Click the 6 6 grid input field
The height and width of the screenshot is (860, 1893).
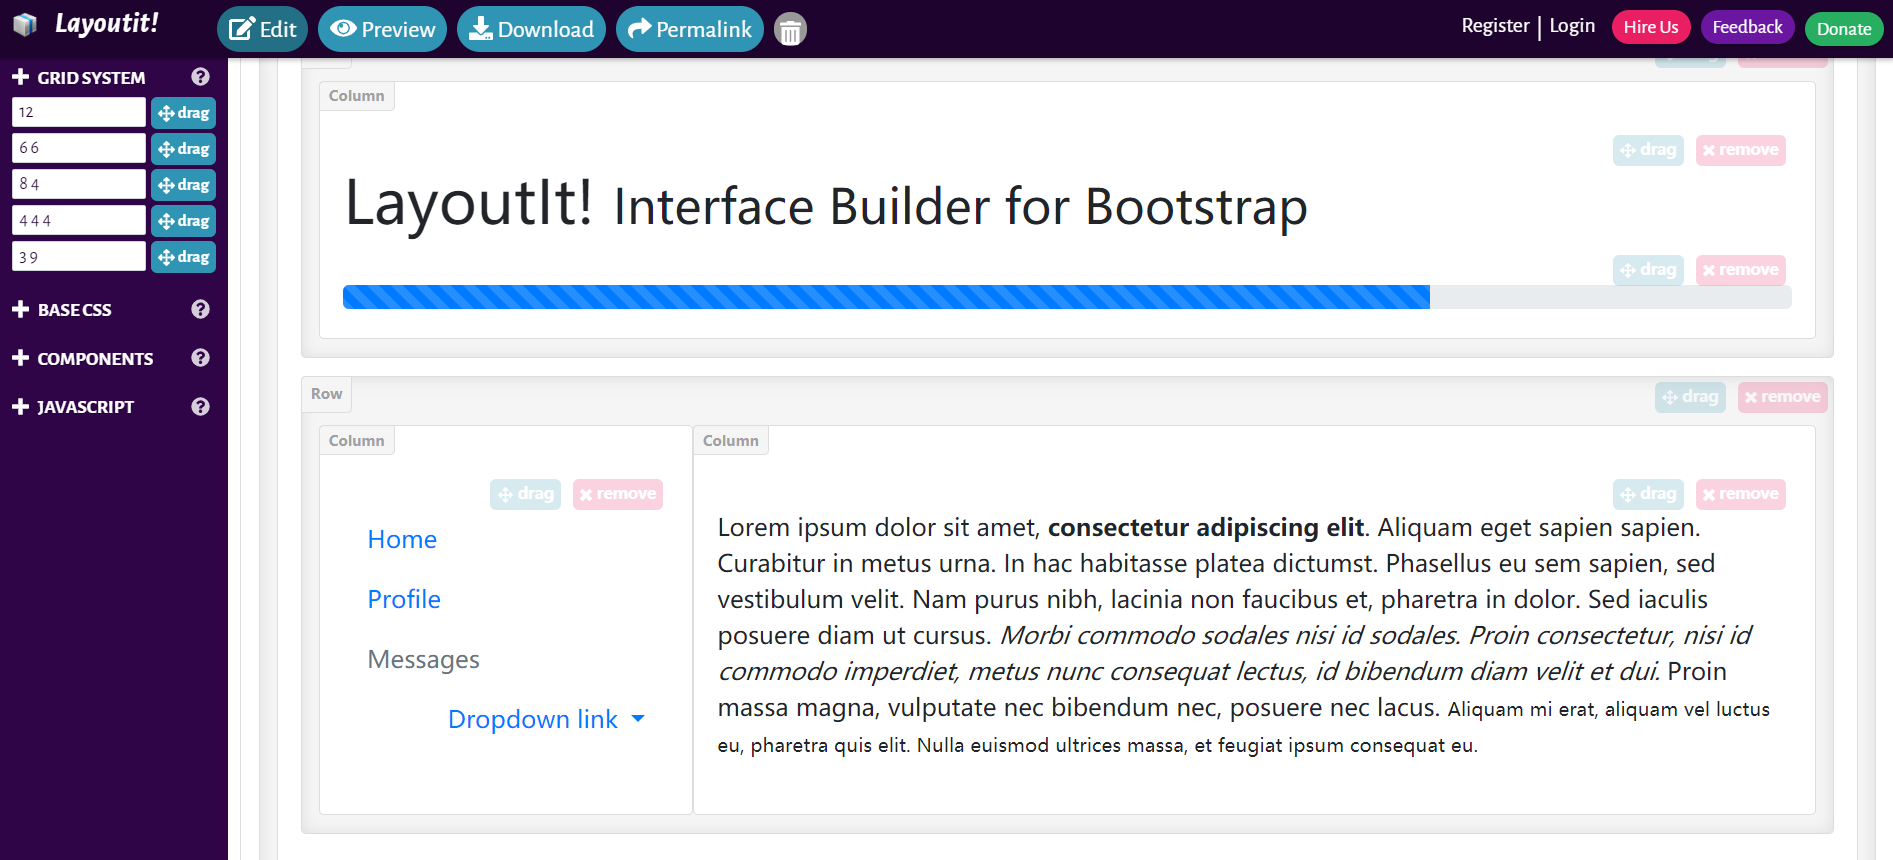(x=79, y=148)
